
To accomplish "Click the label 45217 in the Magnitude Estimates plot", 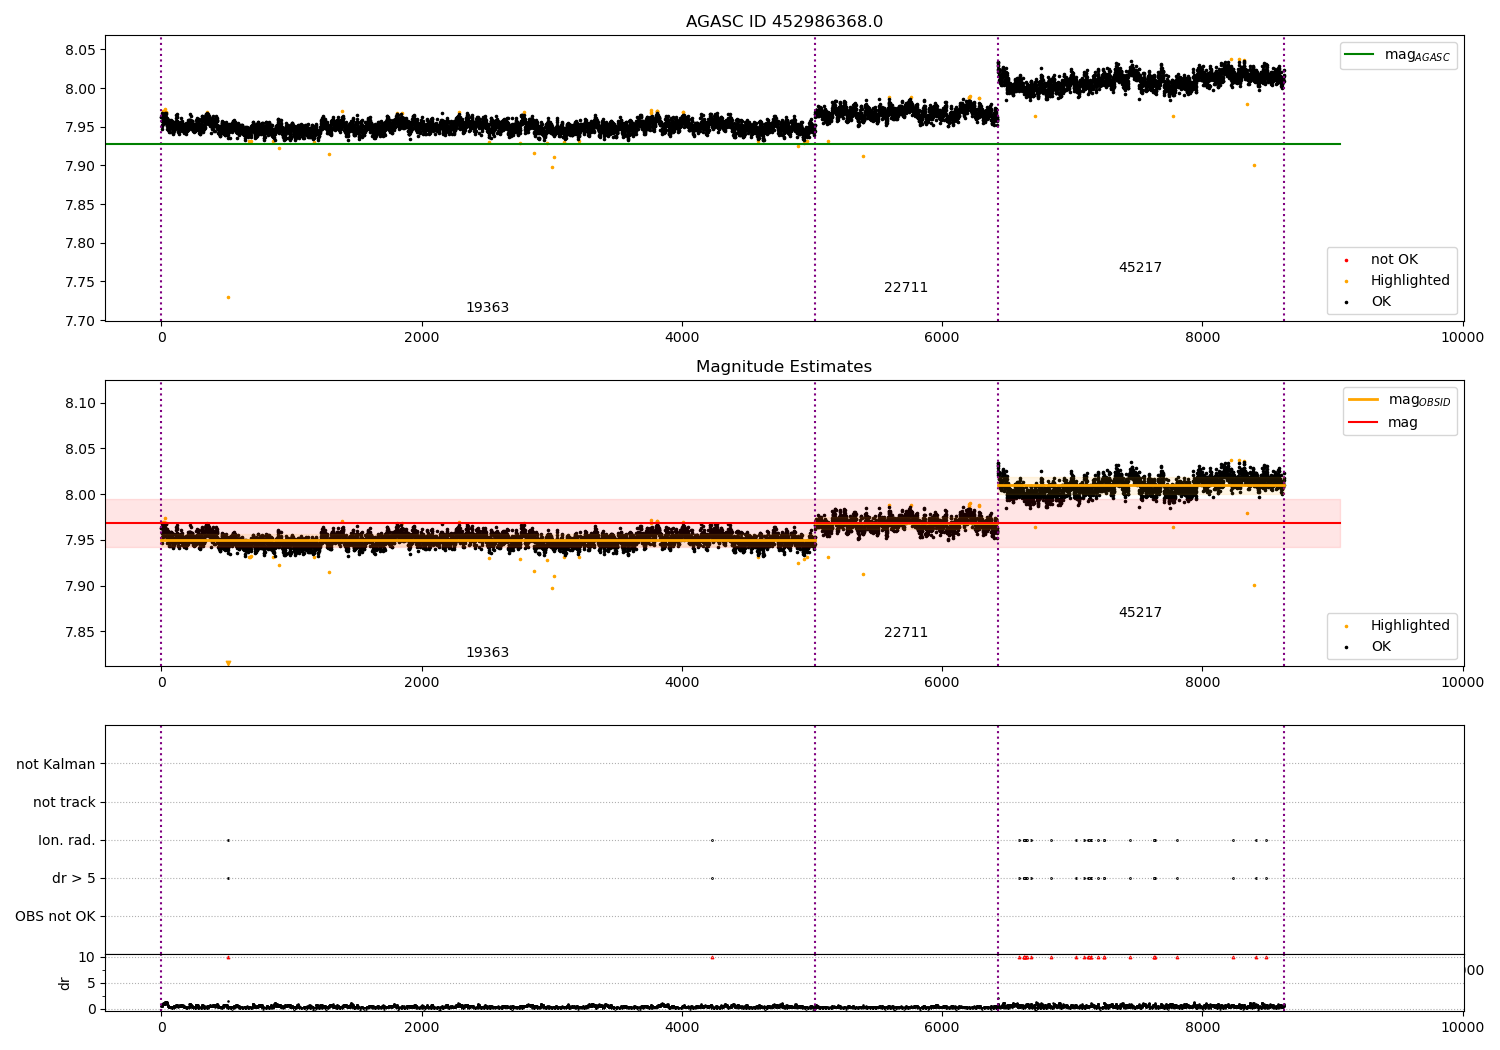I will click(1140, 613).
